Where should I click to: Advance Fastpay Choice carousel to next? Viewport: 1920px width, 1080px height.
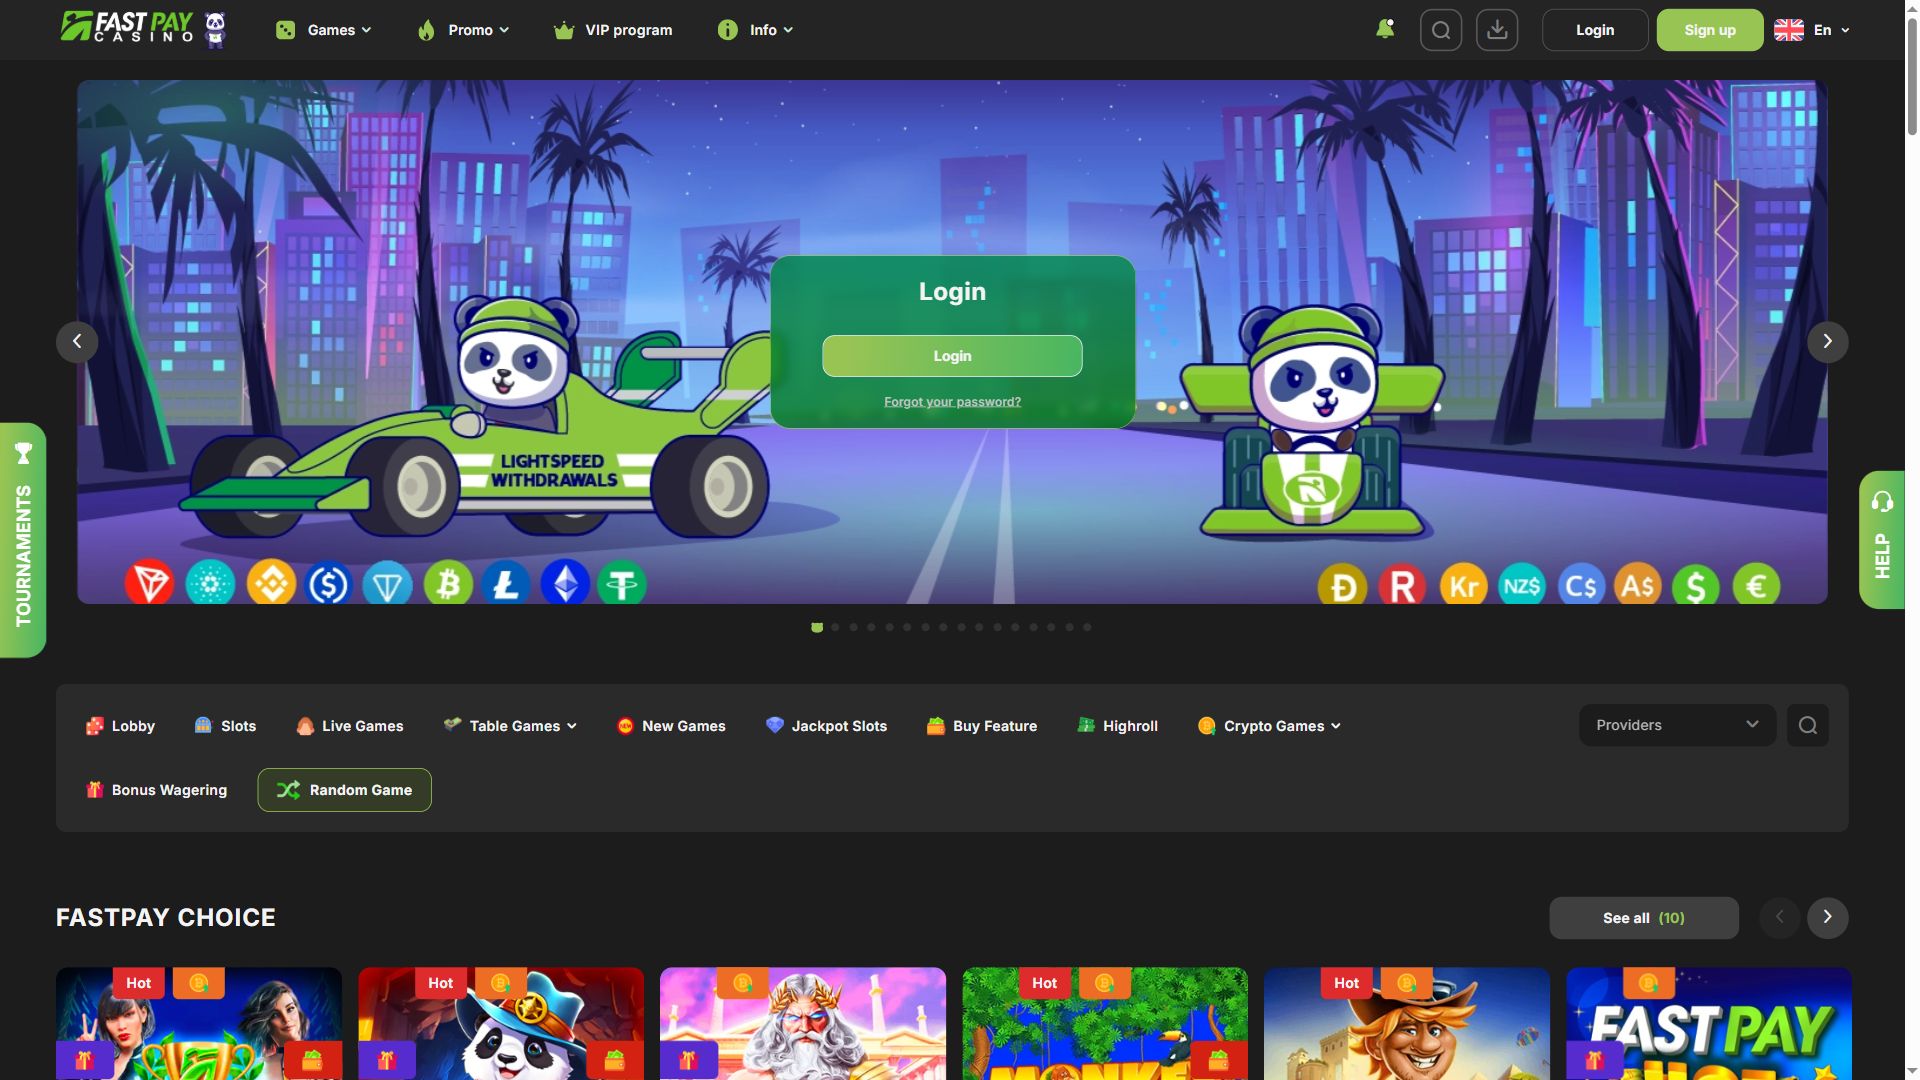1828,917
